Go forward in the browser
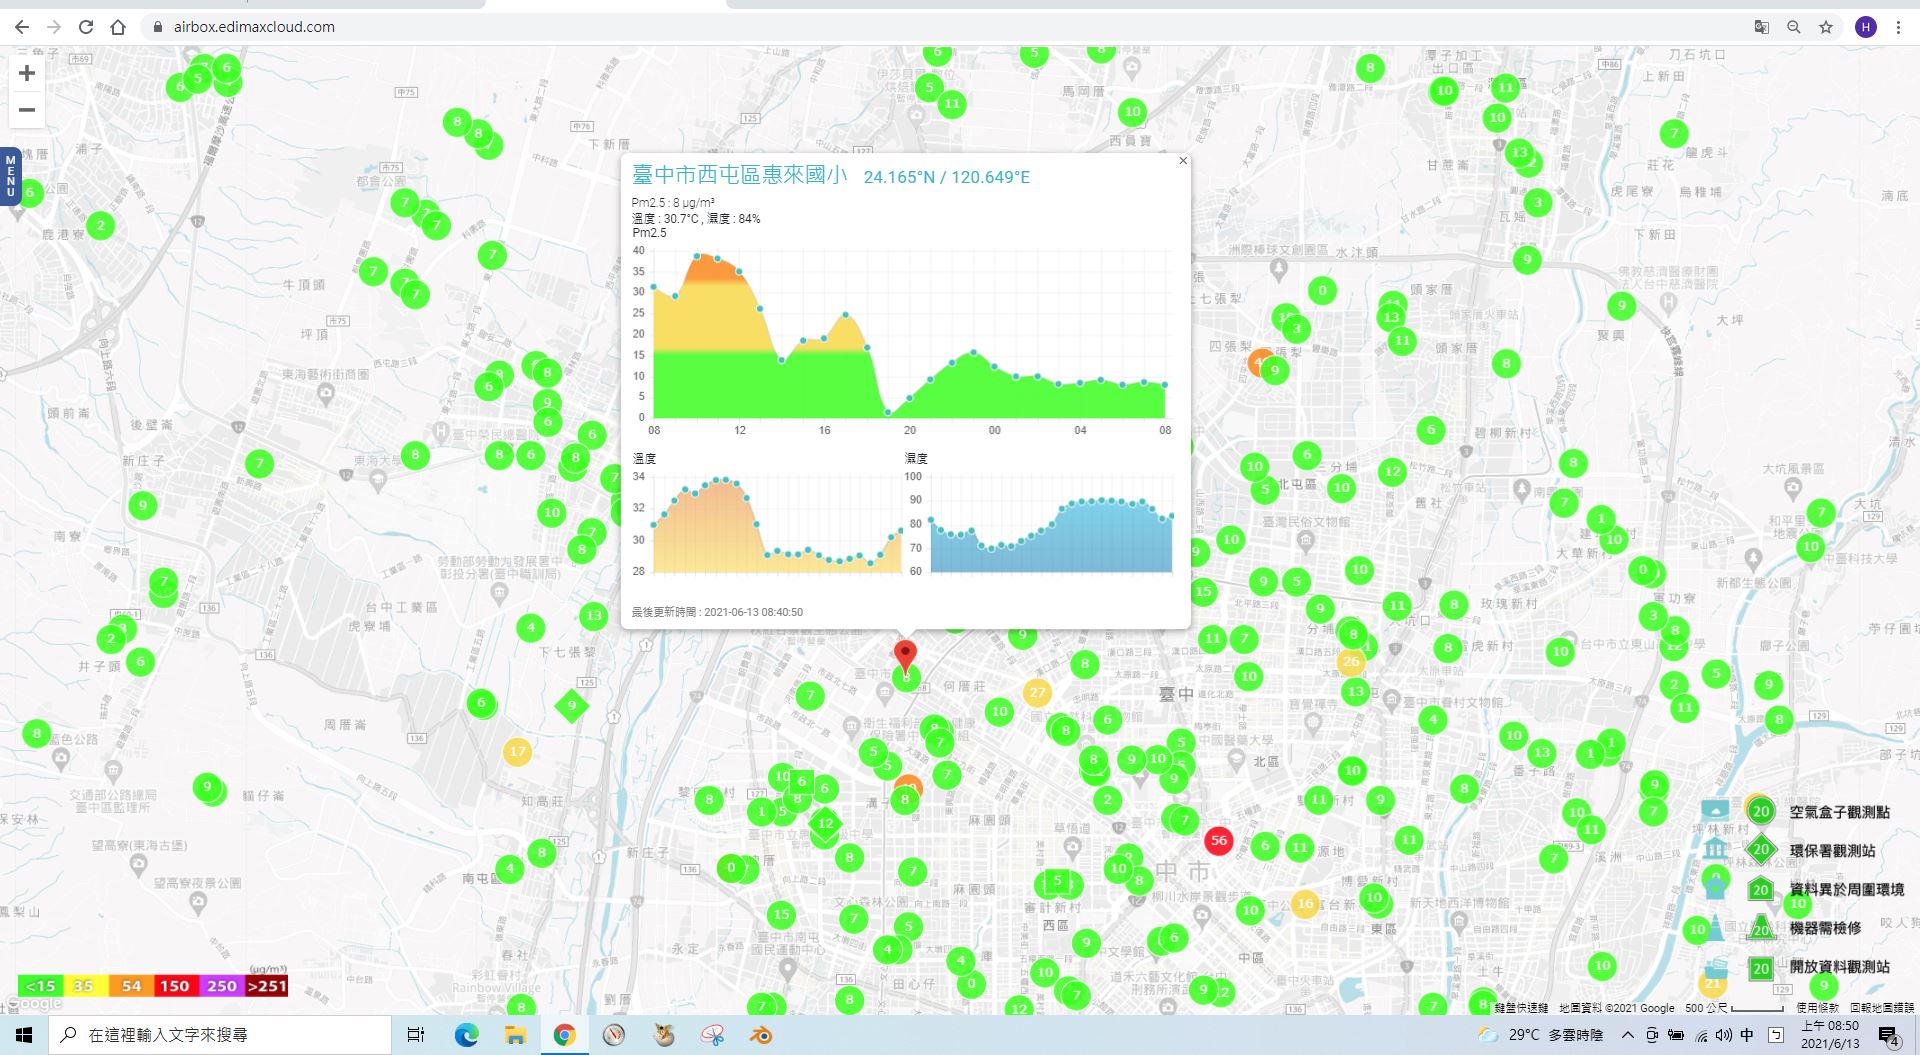Screen dimensions: 1920x1055 pyautogui.click(x=54, y=27)
